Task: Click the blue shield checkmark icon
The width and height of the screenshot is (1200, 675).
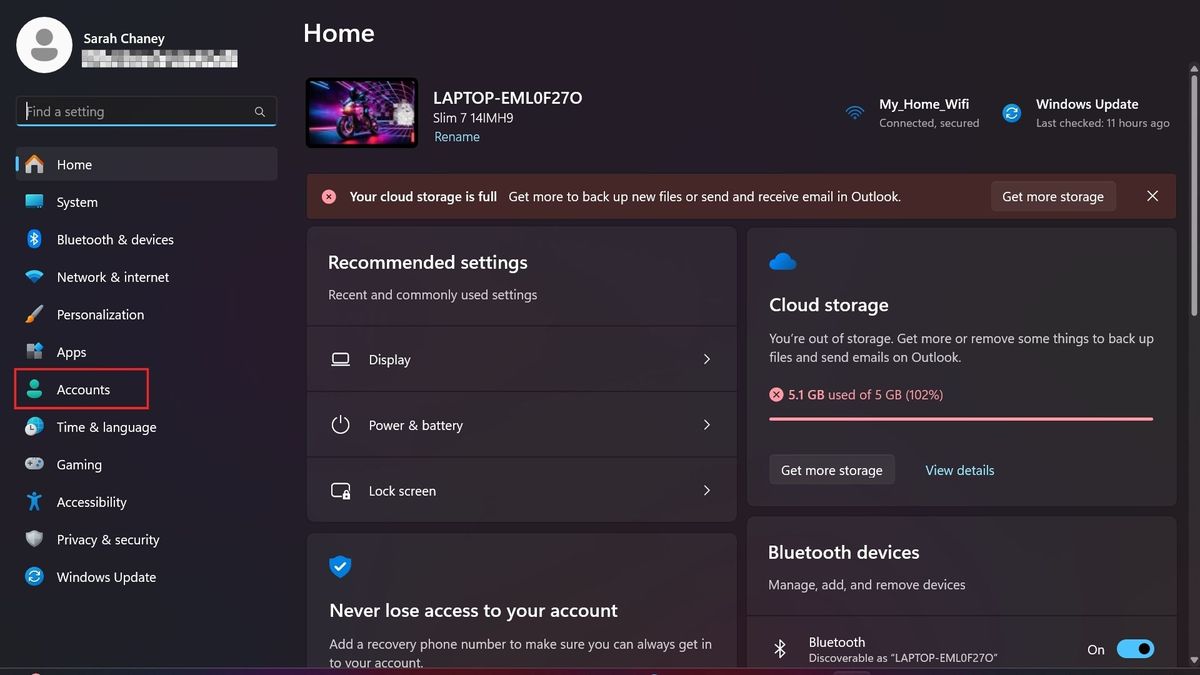Action: [x=341, y=567]
